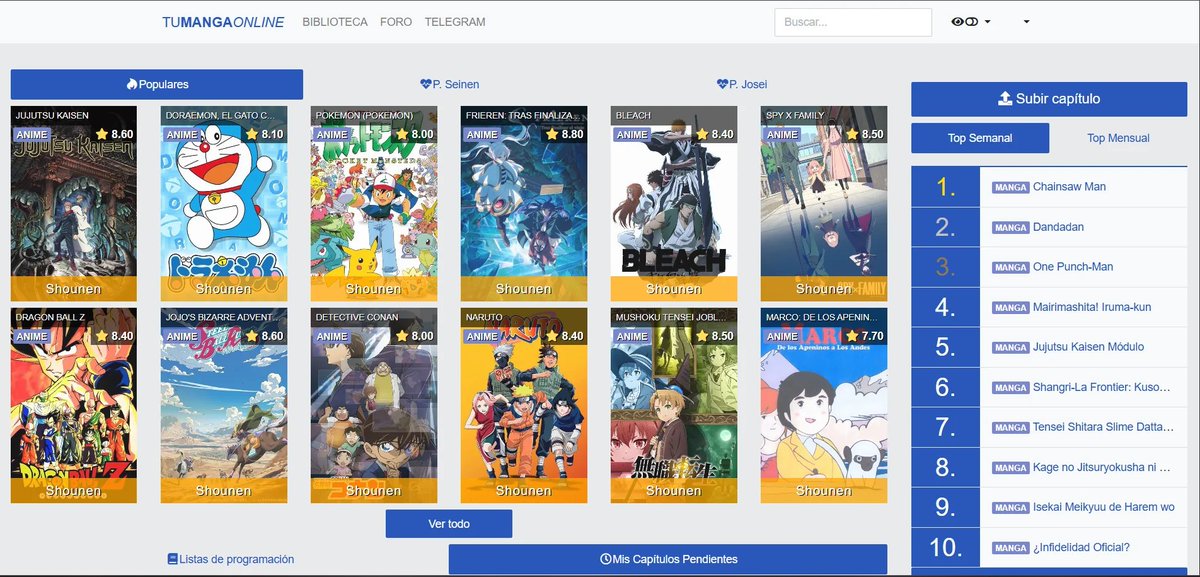Open the Pokemon cover card
This screenshot has width=1200, height=577.
pos(374,204)
